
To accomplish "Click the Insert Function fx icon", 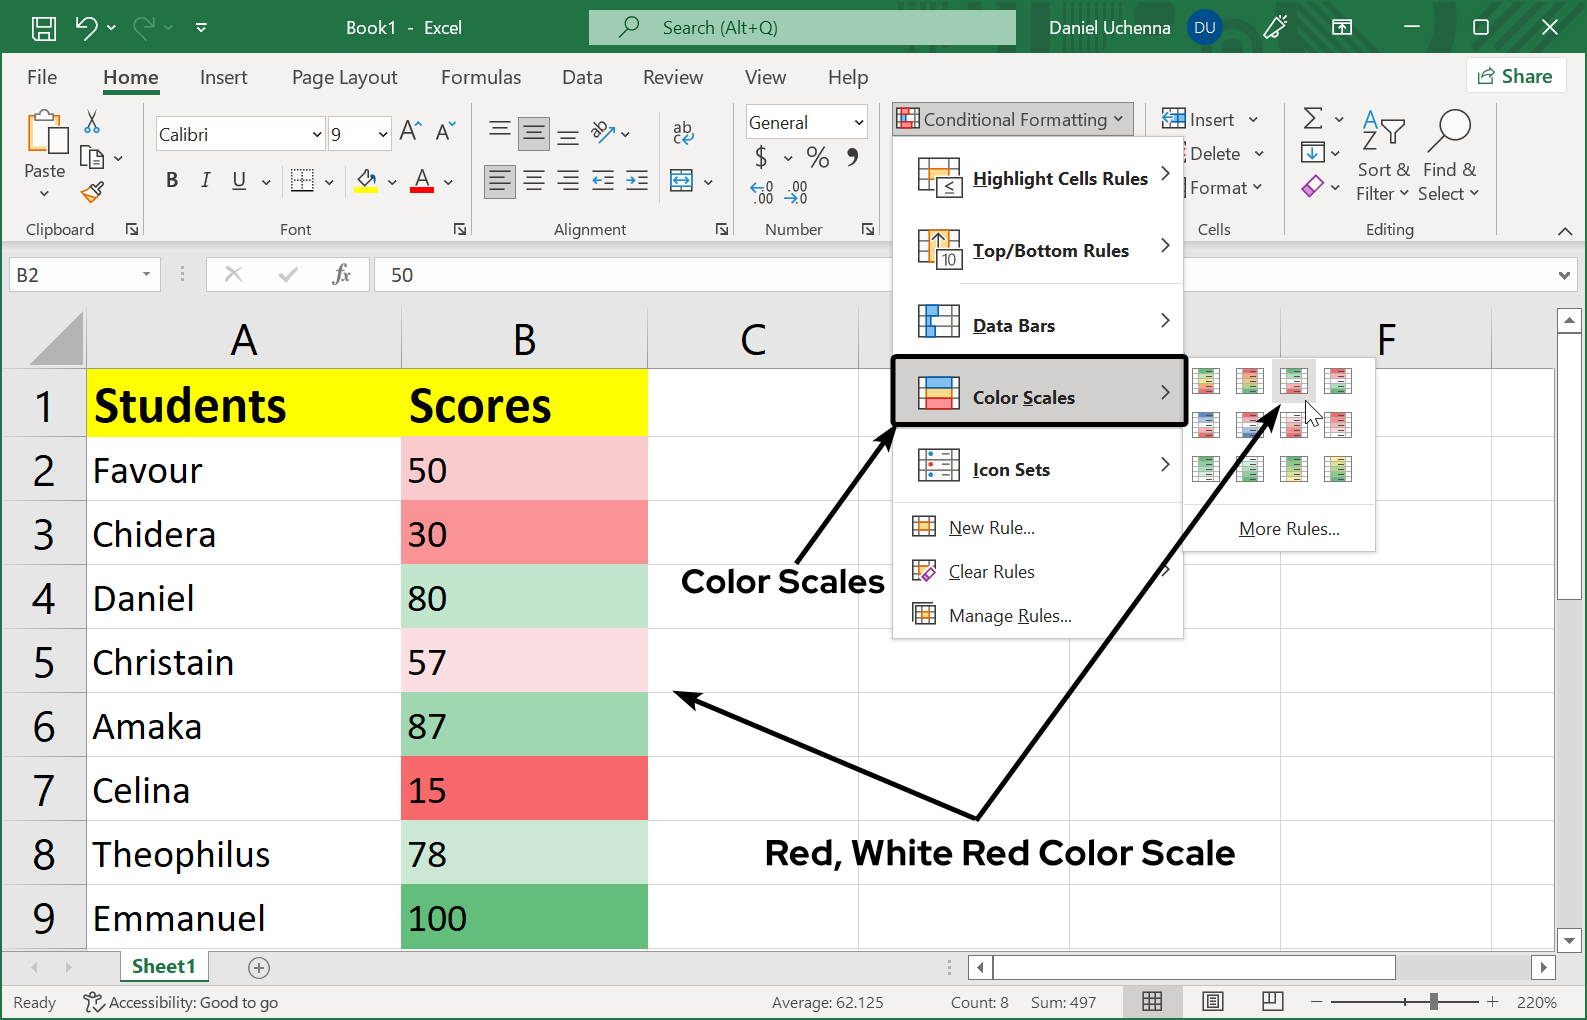I will [341, 274].
